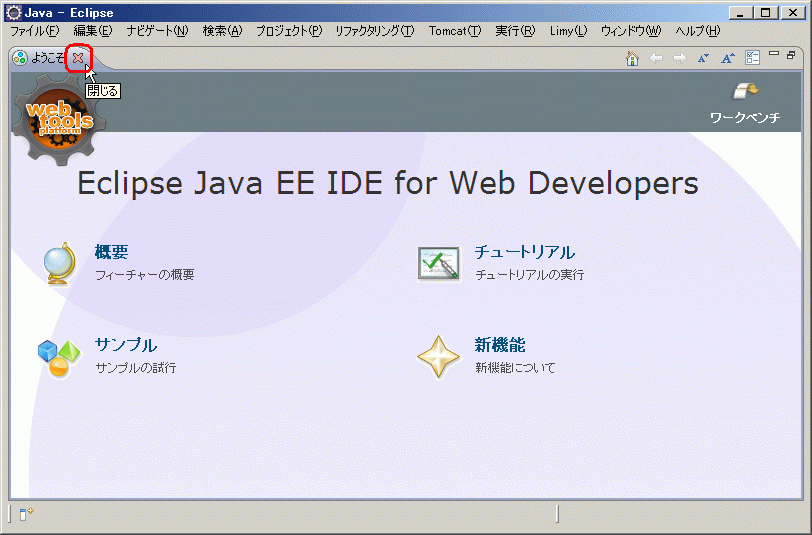Go to ワークベンチ workbench icon
This screenshot has width=812, height=535.
(745, 91)
